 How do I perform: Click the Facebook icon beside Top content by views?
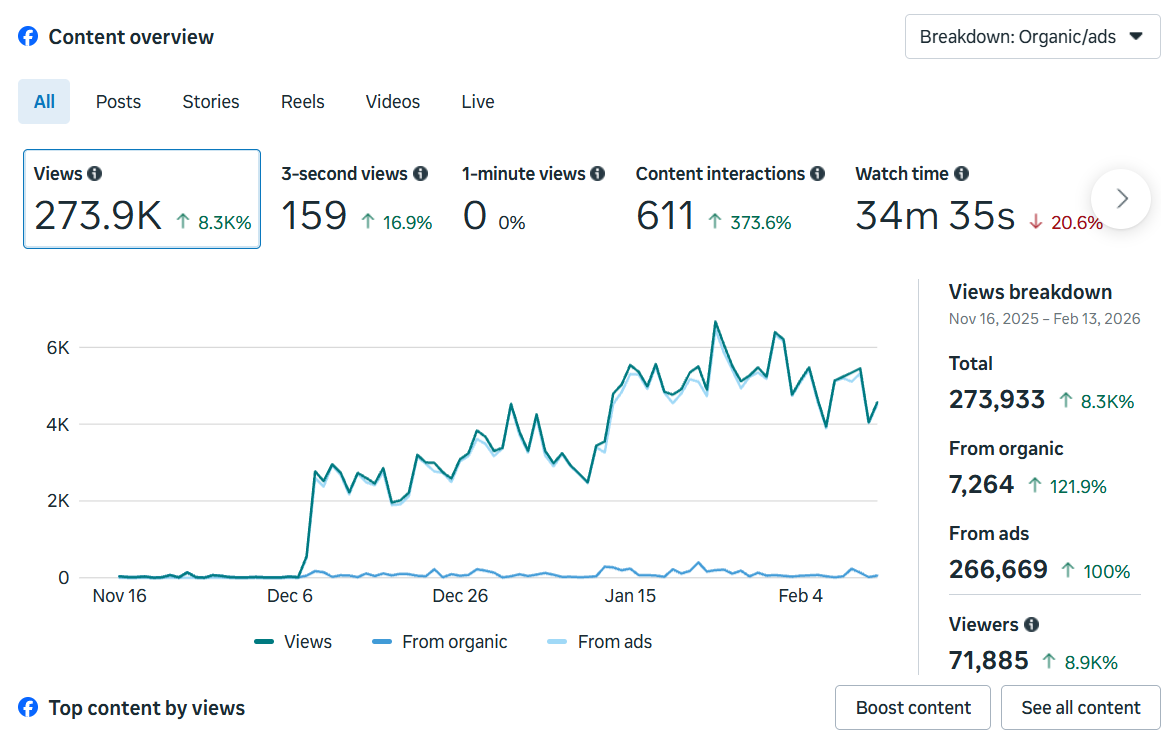point(28,707)
